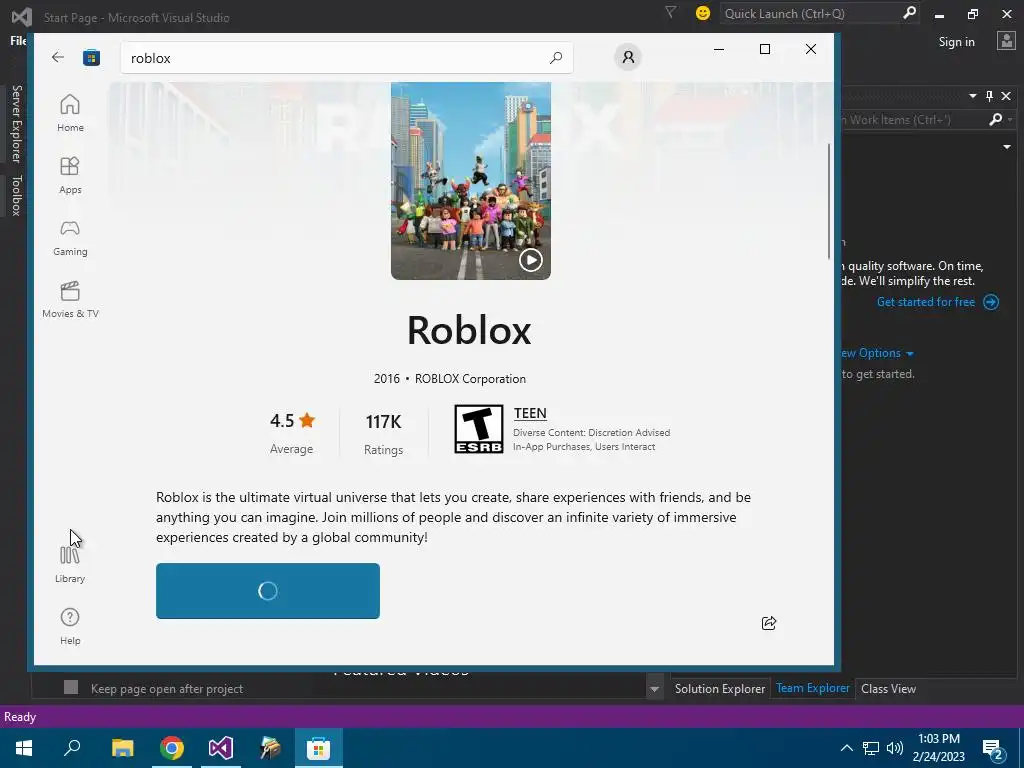This screenshot has height=768, width=1024.
Task: Click the Store search field containing roblox
Action: [x=347, y=57]
